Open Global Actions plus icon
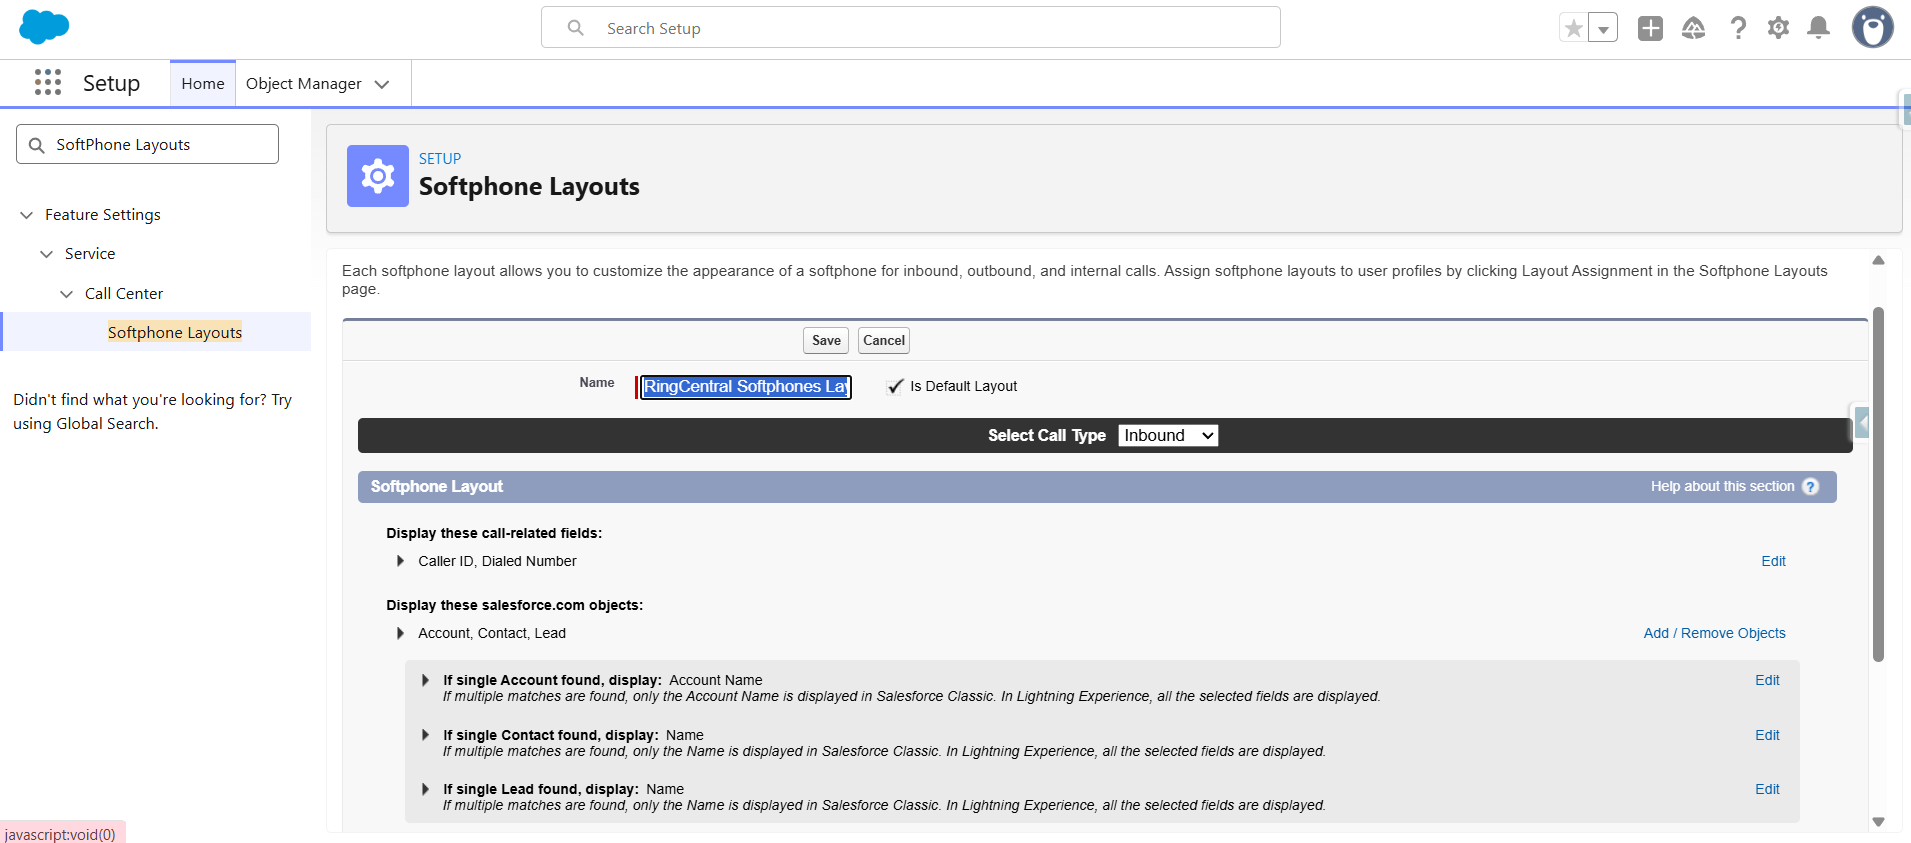 pos(1650,28)
